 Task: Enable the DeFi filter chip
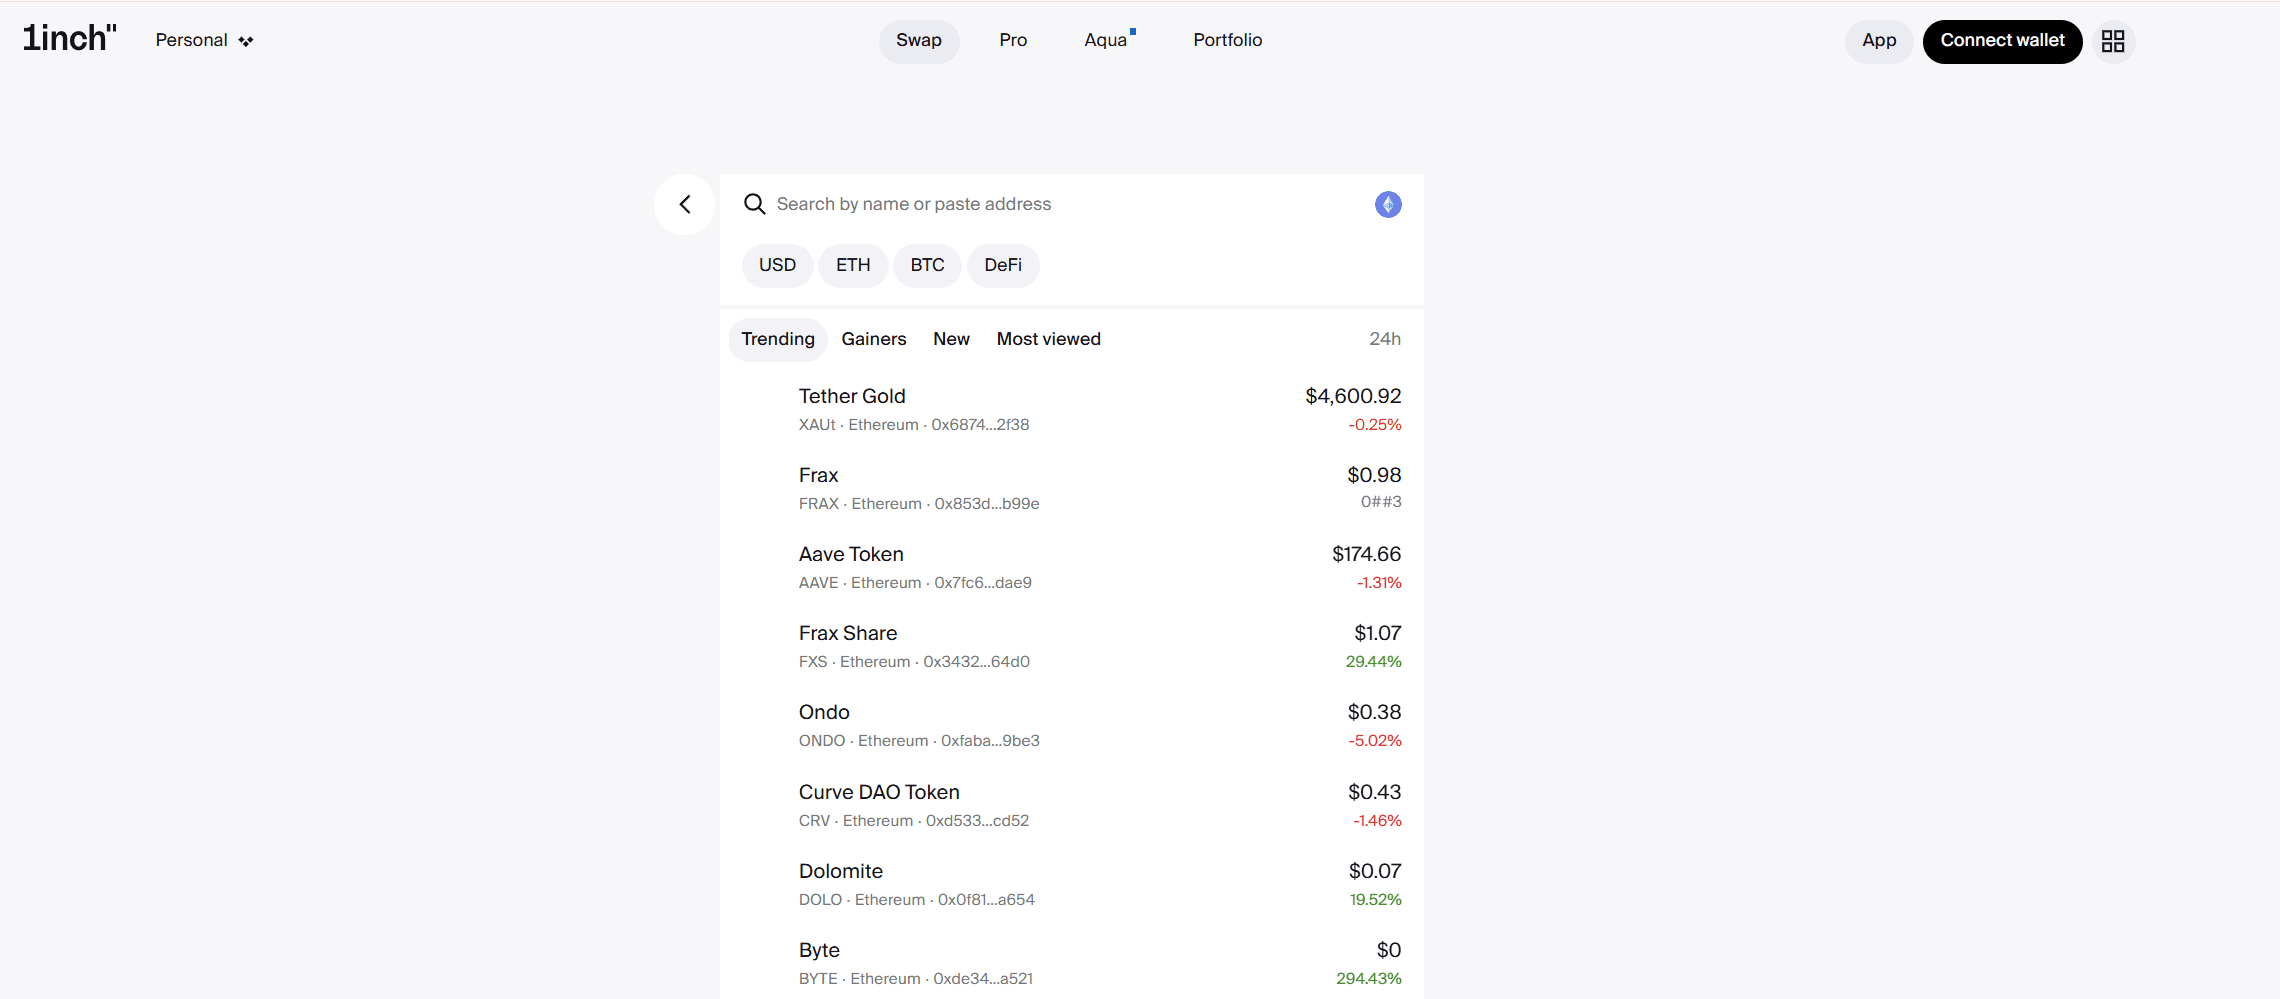[1002, 266]
